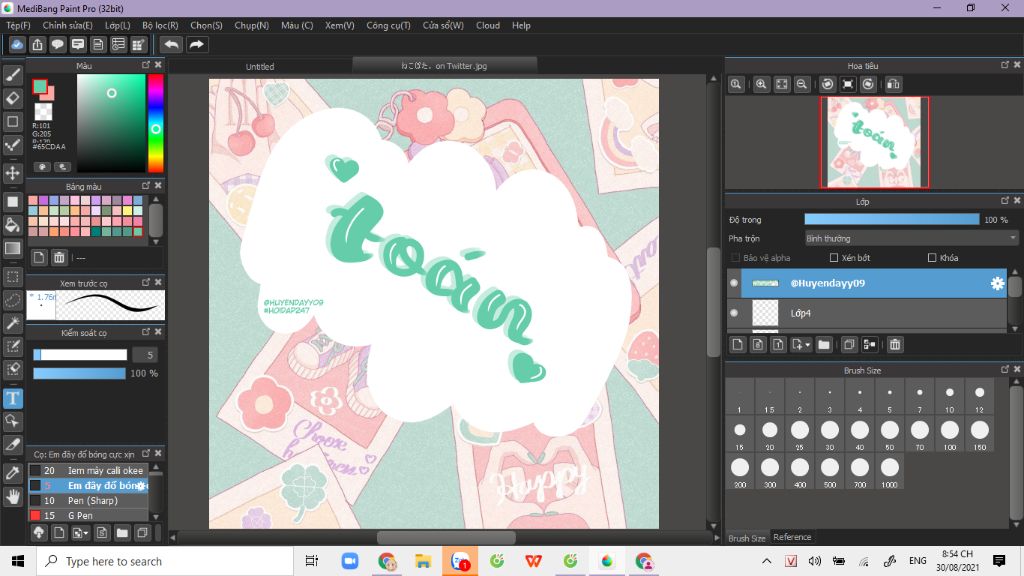Select the Eraser tool

(12, 98)
